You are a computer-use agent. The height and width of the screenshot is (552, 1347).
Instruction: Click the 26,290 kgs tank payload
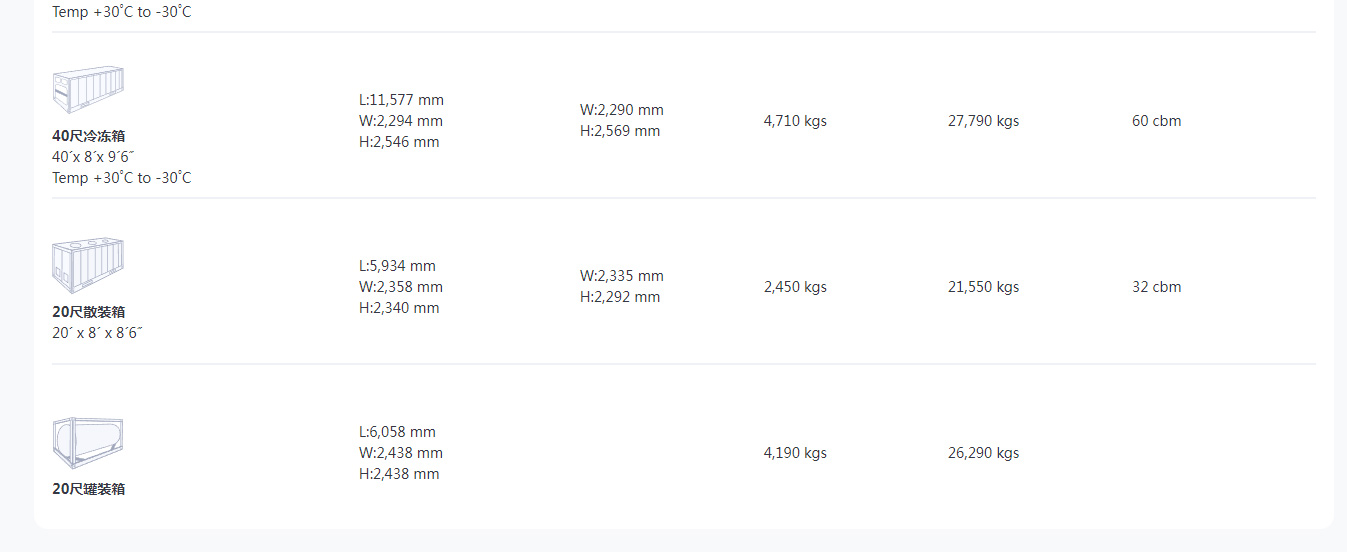[983, 453]
